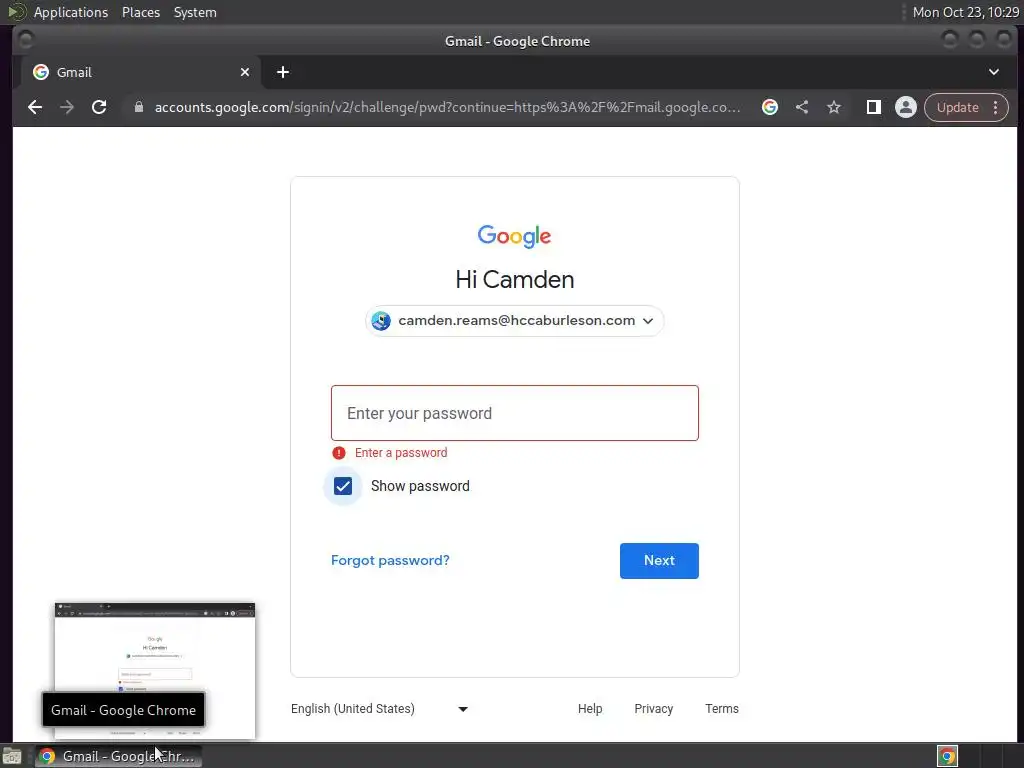Open the English (United States) language dropdown

379,709
